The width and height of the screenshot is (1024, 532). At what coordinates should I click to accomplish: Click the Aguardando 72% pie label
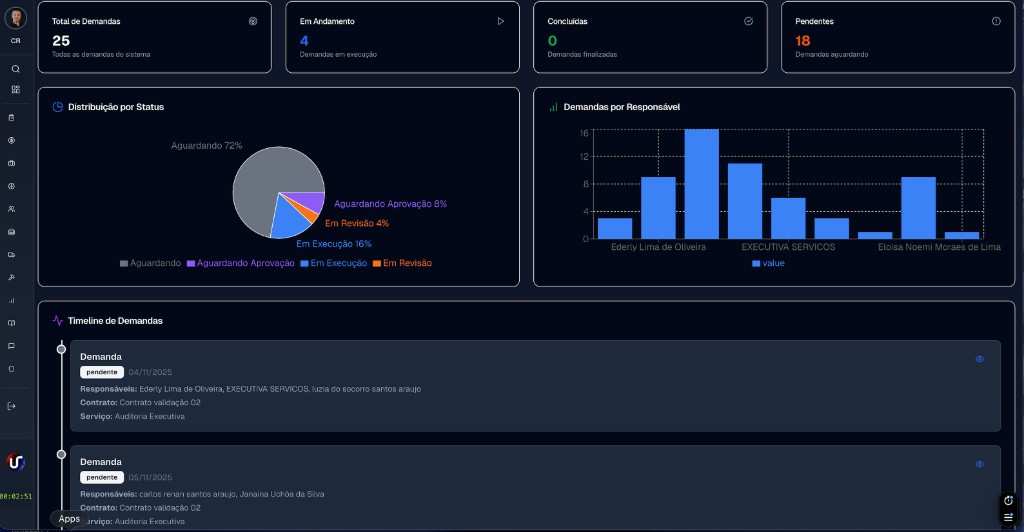pos(206,146)
